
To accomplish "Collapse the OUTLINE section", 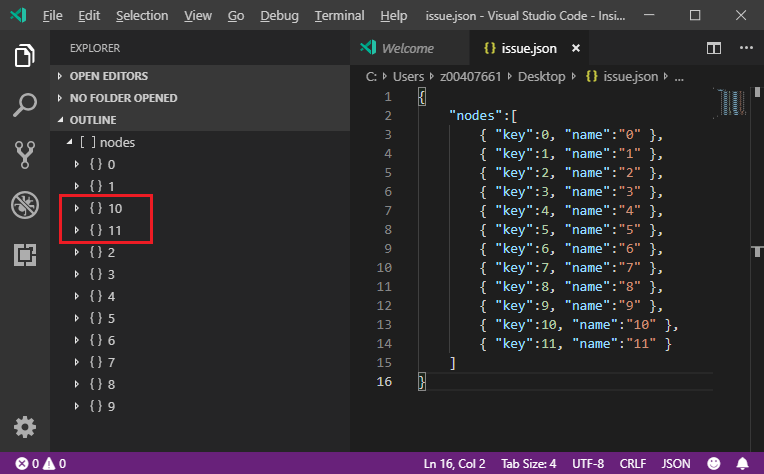I will [x=200, y=120].
